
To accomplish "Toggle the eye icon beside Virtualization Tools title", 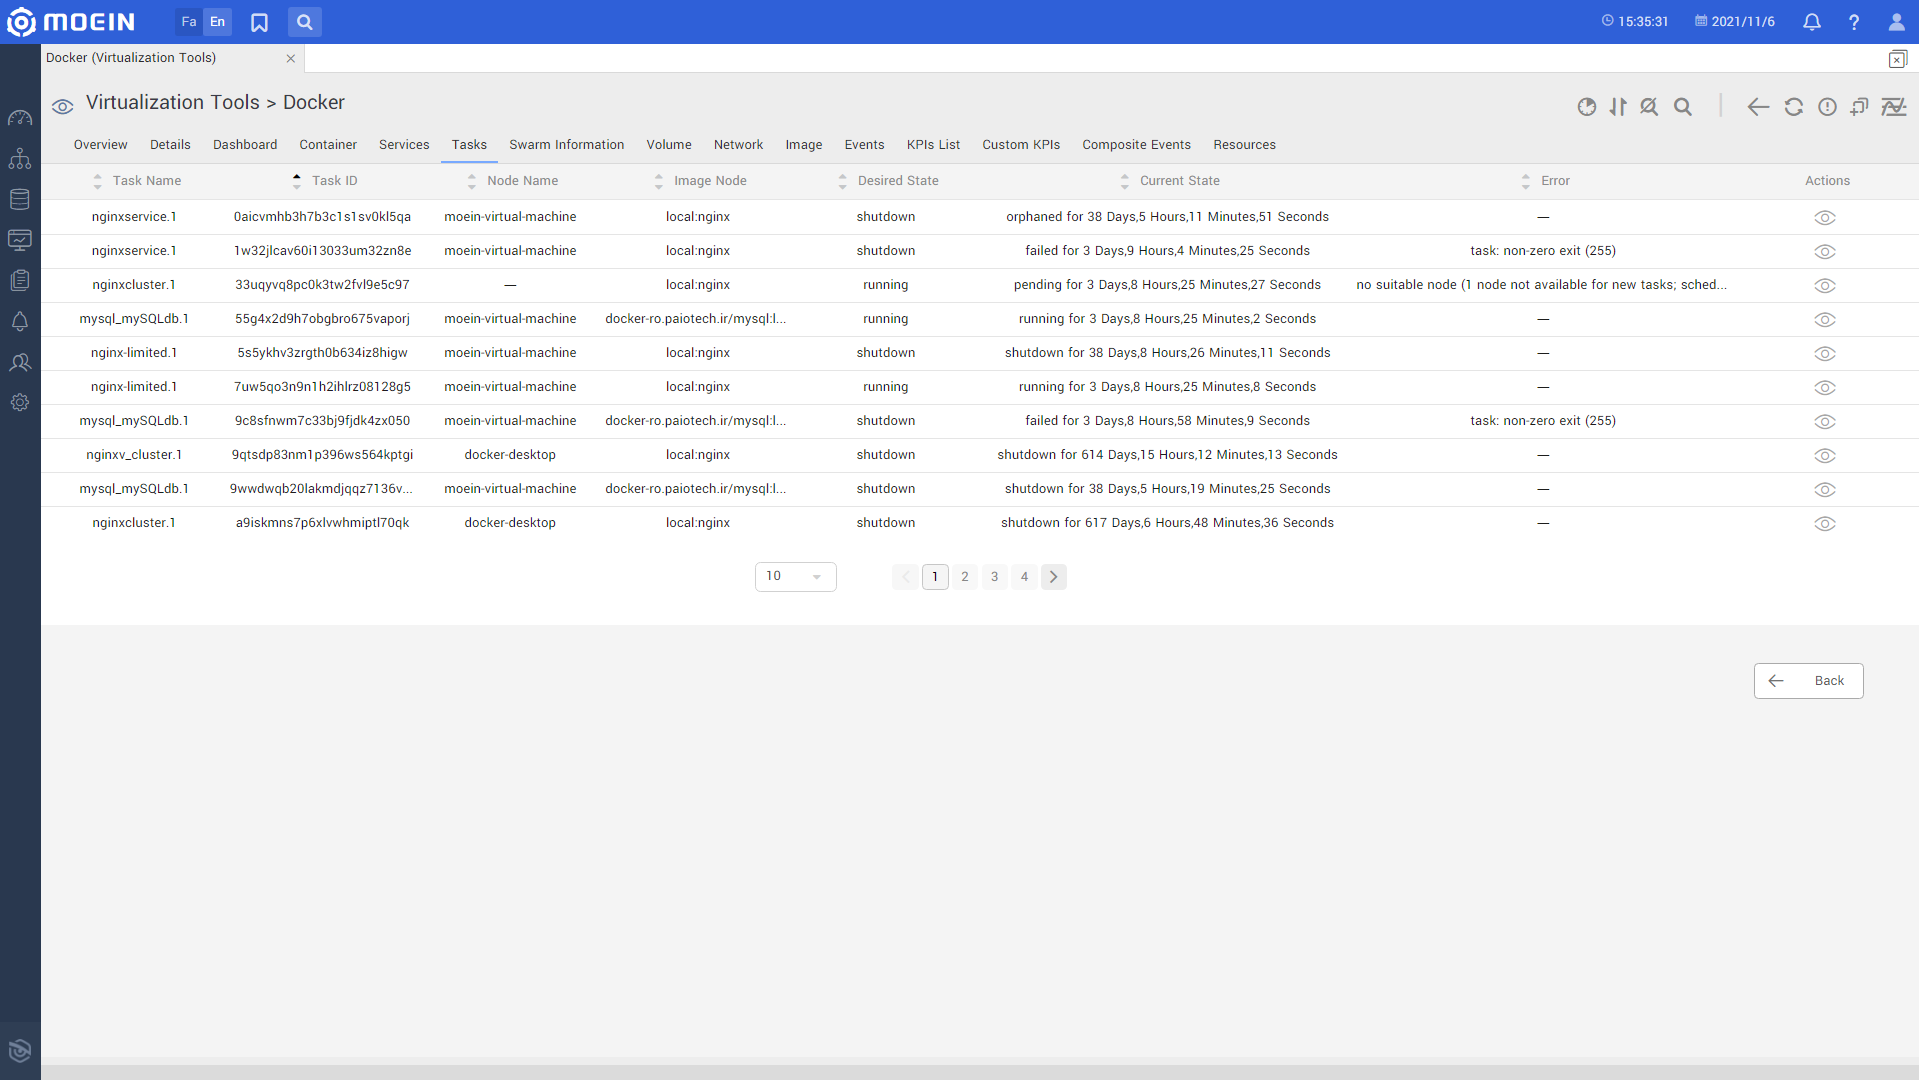I will coord(63,107).
